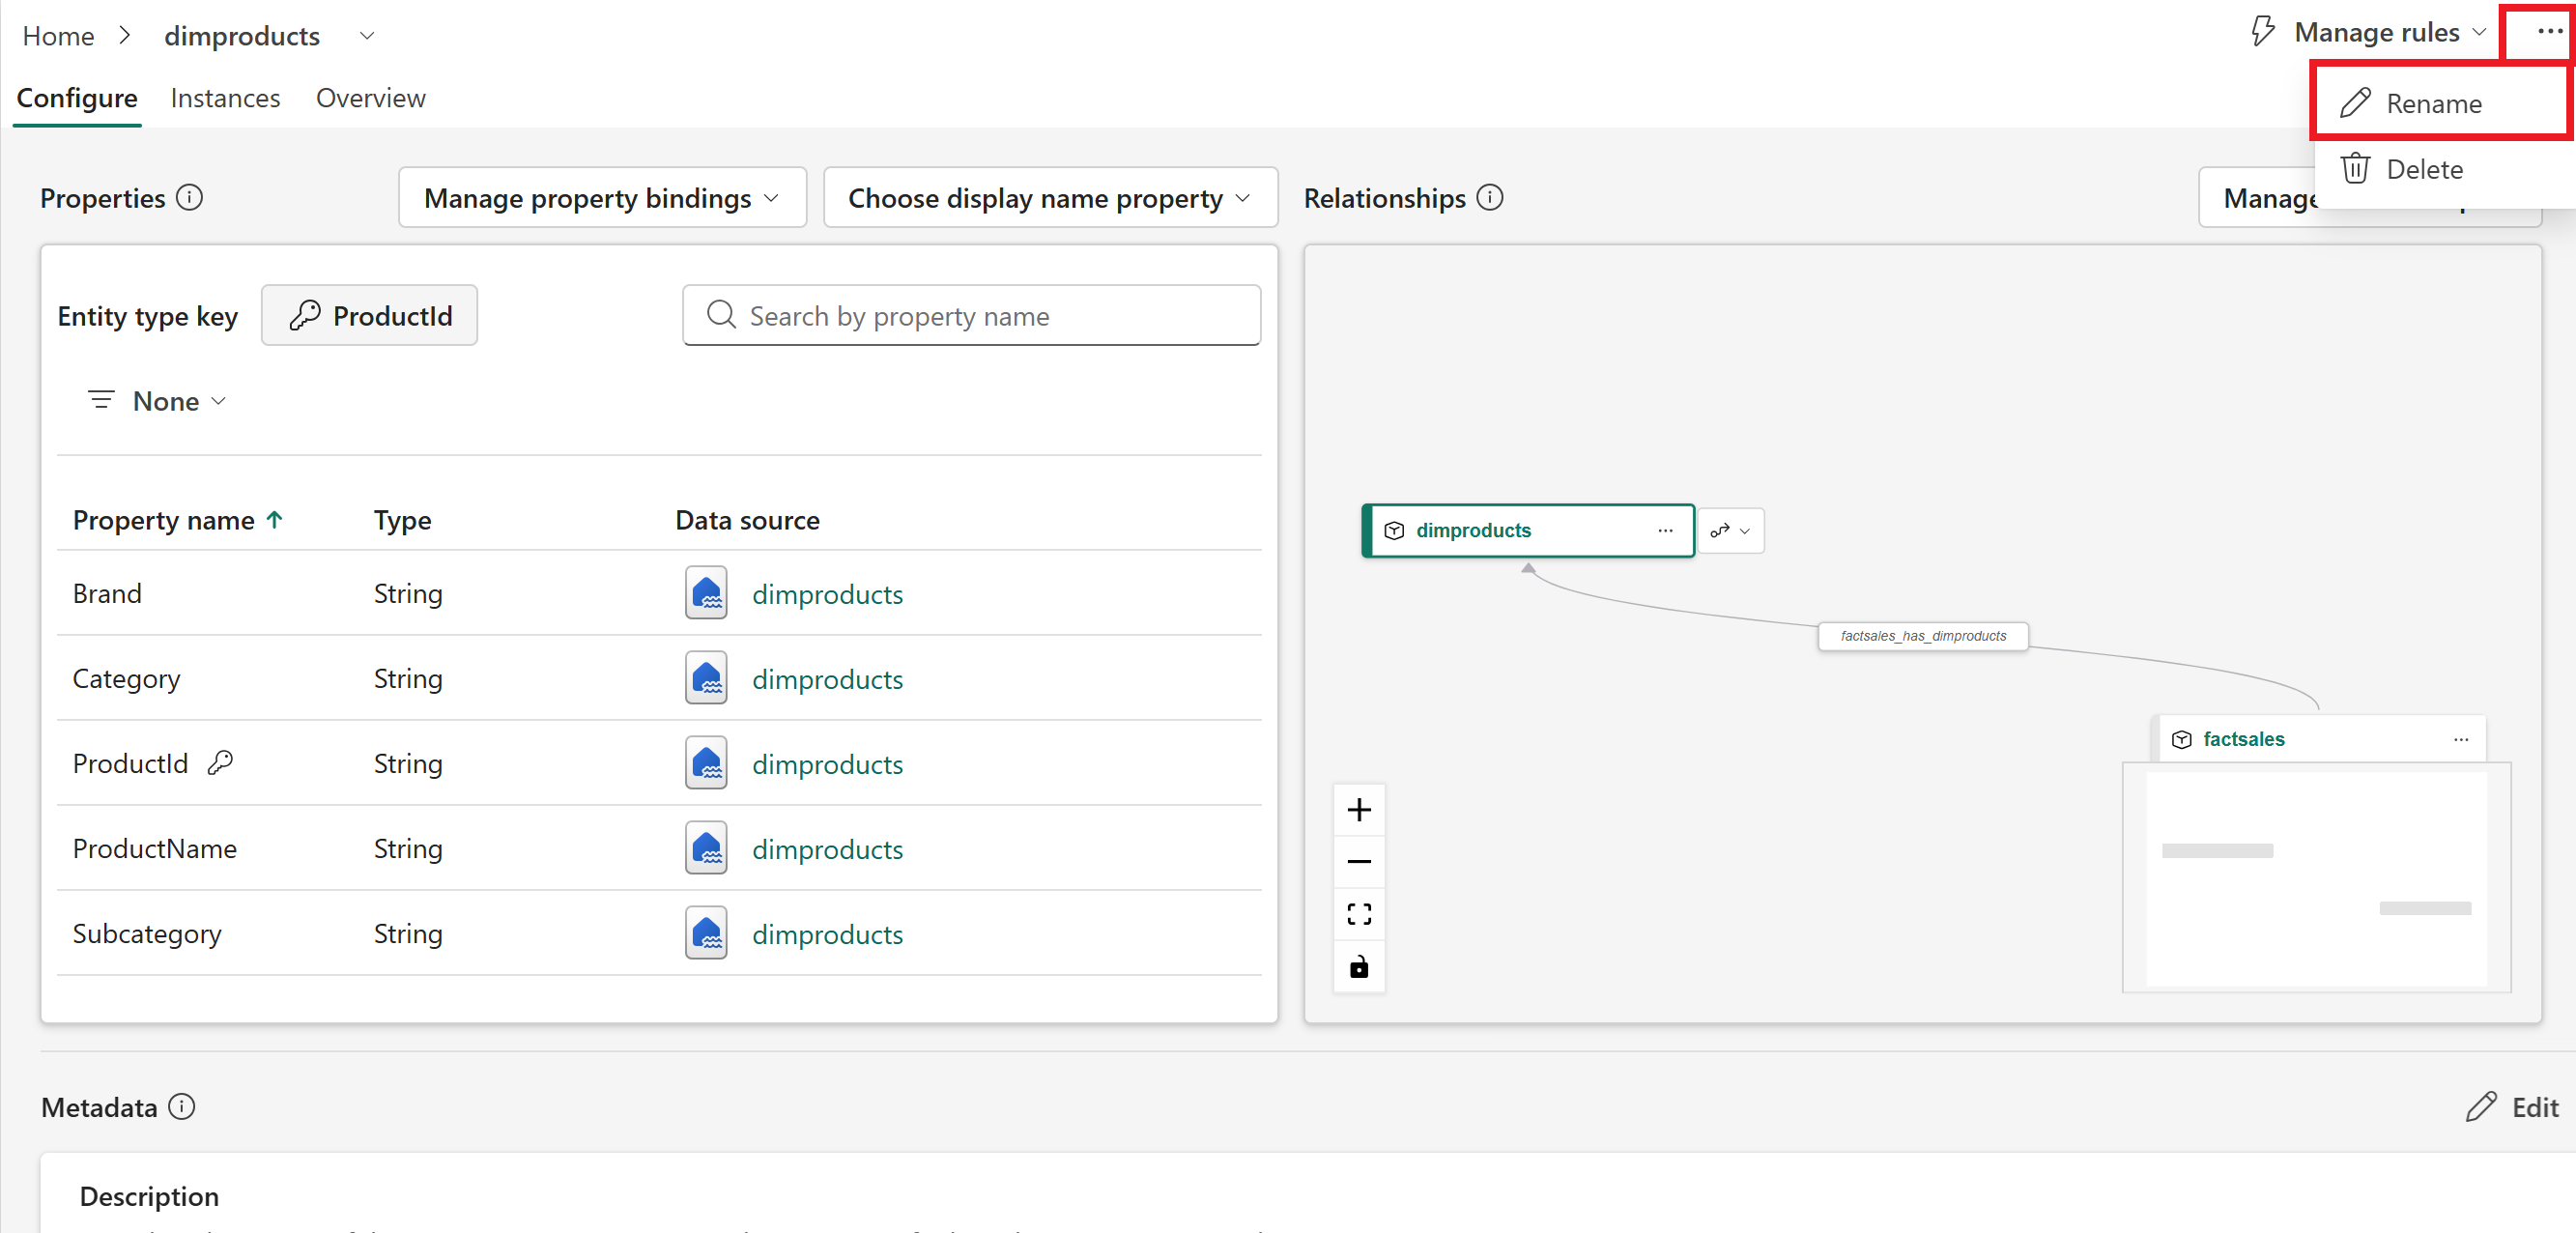Click lakehouse icon in the Subcategory row
This screenshot has height=1233, width=2576.
(x=706, y=933)
